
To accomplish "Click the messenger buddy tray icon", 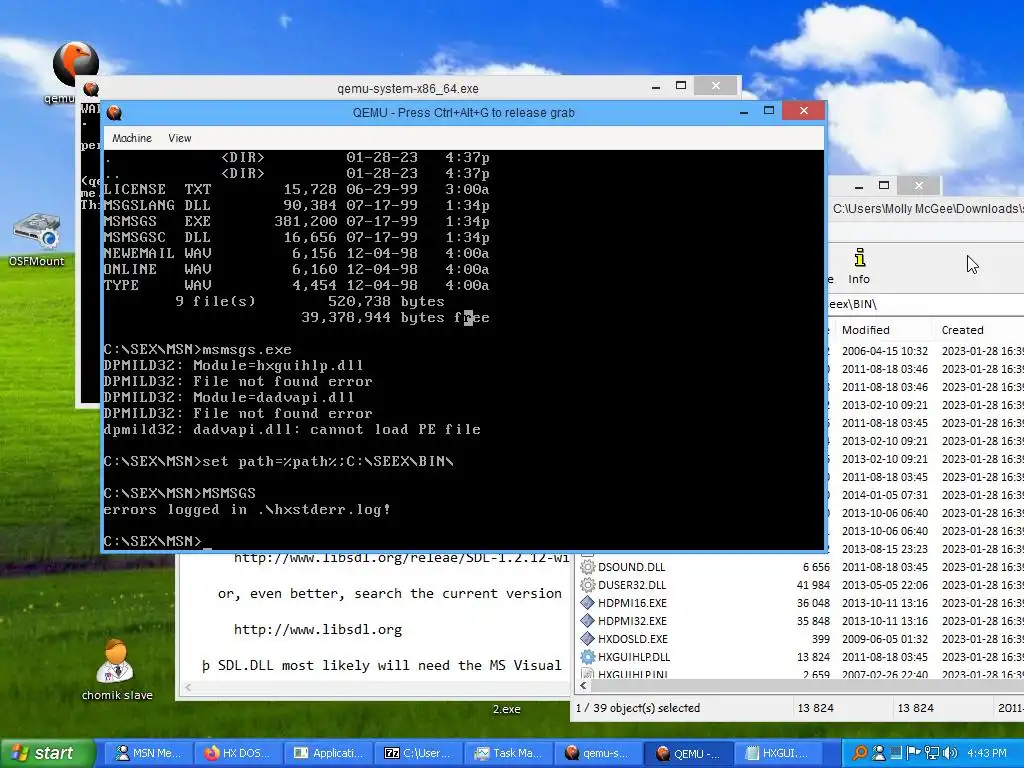I will [879, 753].
